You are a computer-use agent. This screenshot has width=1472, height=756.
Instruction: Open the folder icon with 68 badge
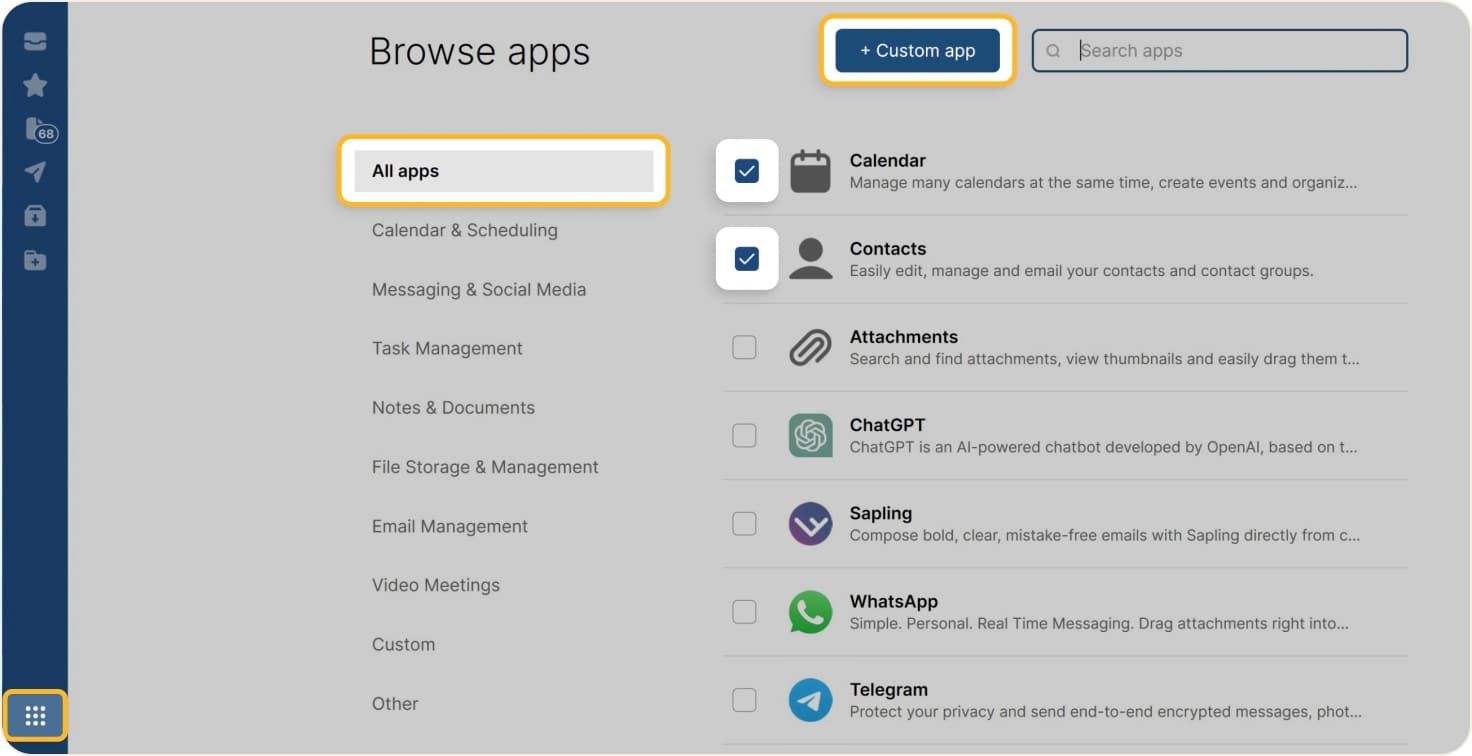click(40, 130)
